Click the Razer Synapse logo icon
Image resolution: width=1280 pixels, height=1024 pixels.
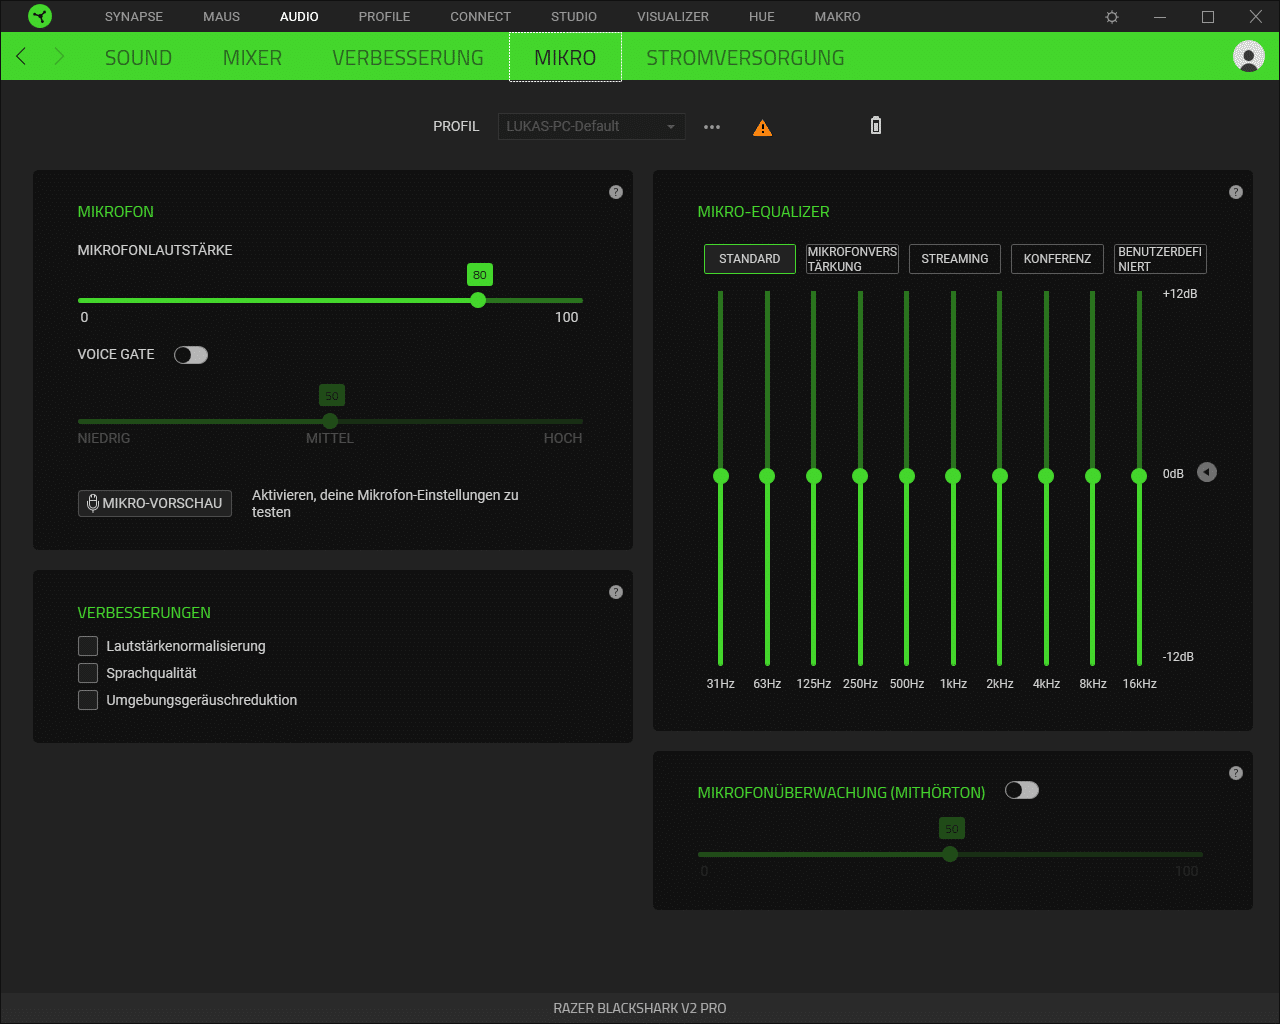tap(40, 16)
